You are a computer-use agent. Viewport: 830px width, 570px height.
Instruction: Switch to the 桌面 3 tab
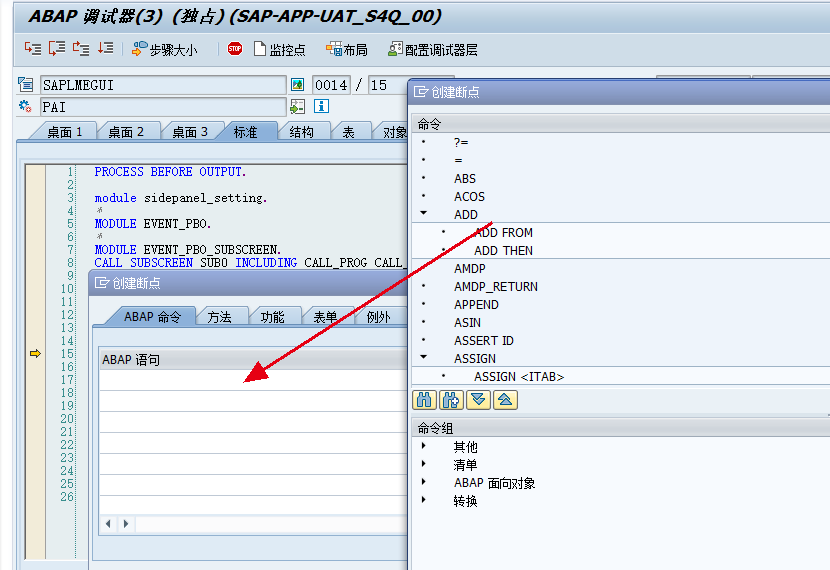pyautogui.click(x=190, y=132)
